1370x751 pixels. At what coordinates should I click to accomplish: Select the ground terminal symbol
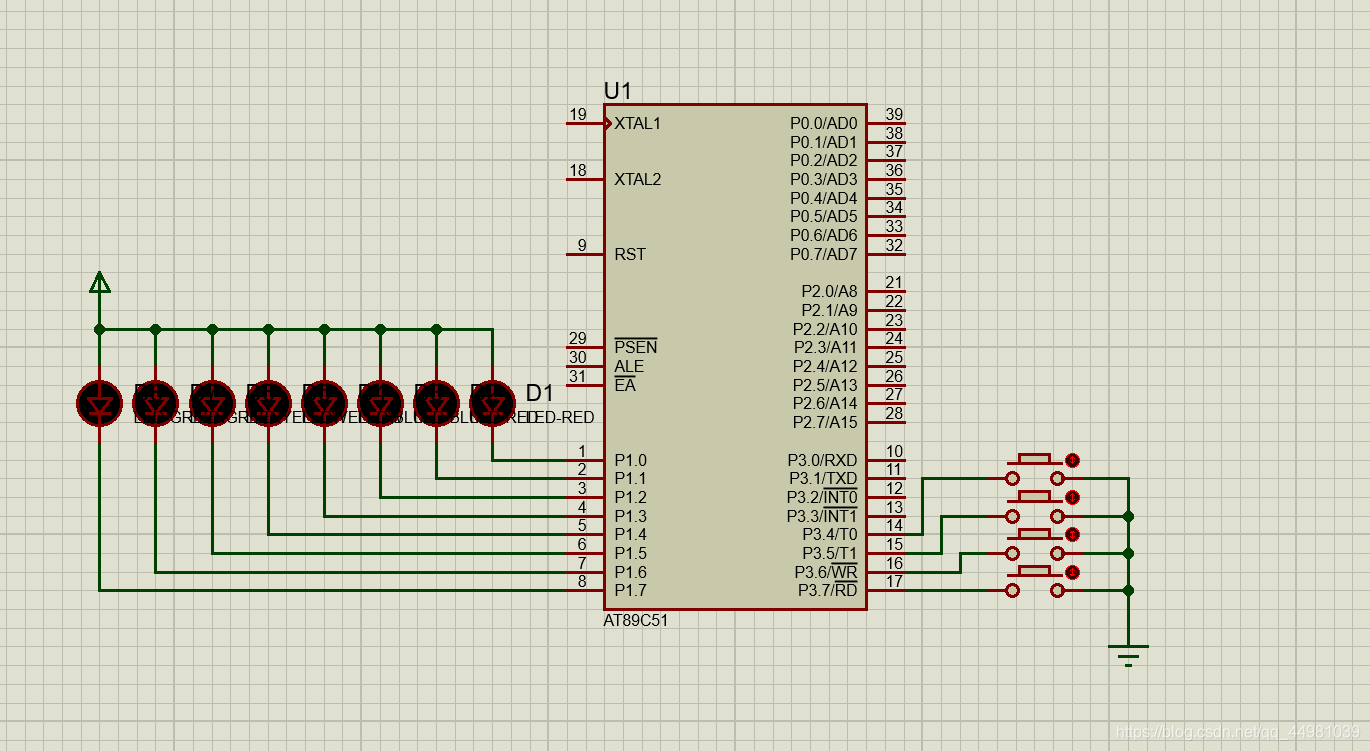1128,655
